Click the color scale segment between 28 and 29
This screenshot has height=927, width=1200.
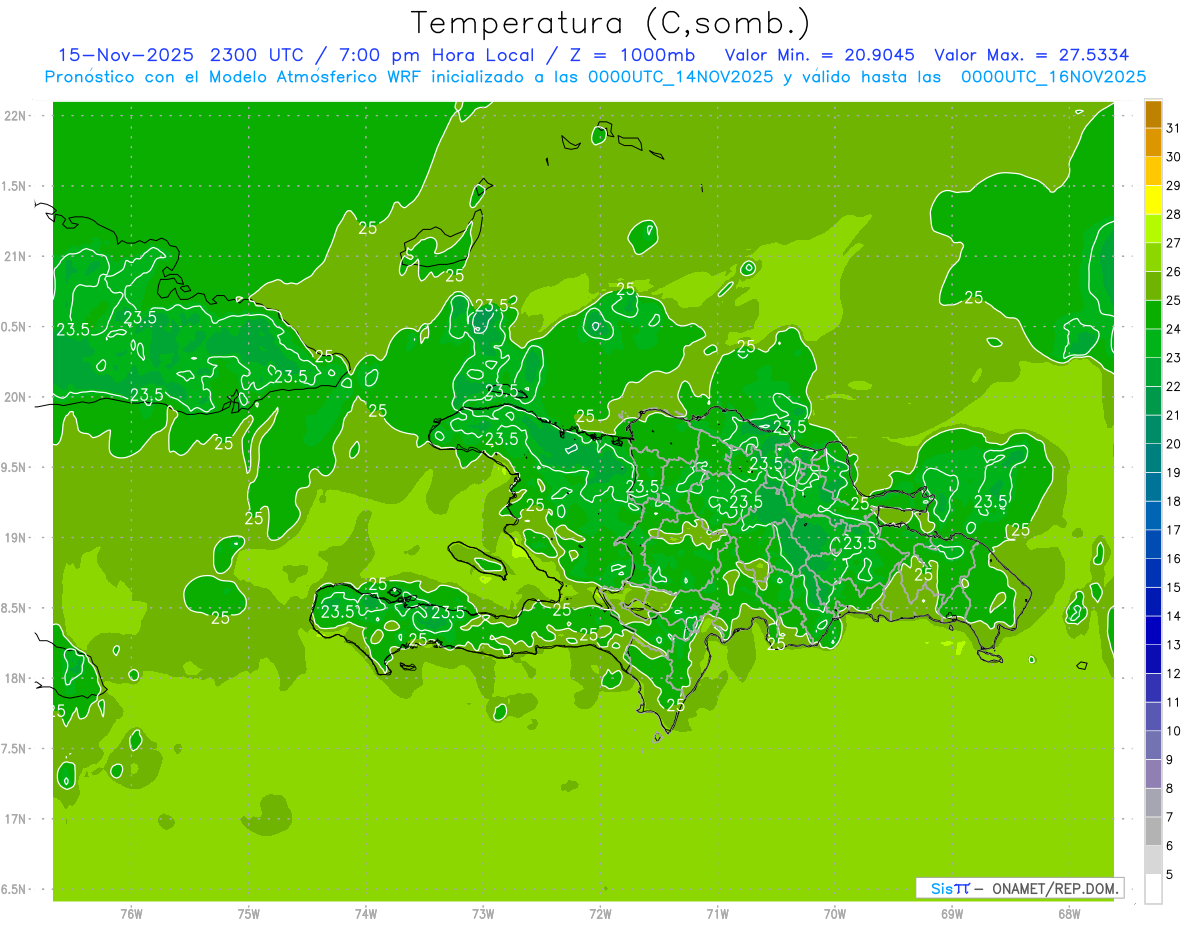pos(1153,200)
